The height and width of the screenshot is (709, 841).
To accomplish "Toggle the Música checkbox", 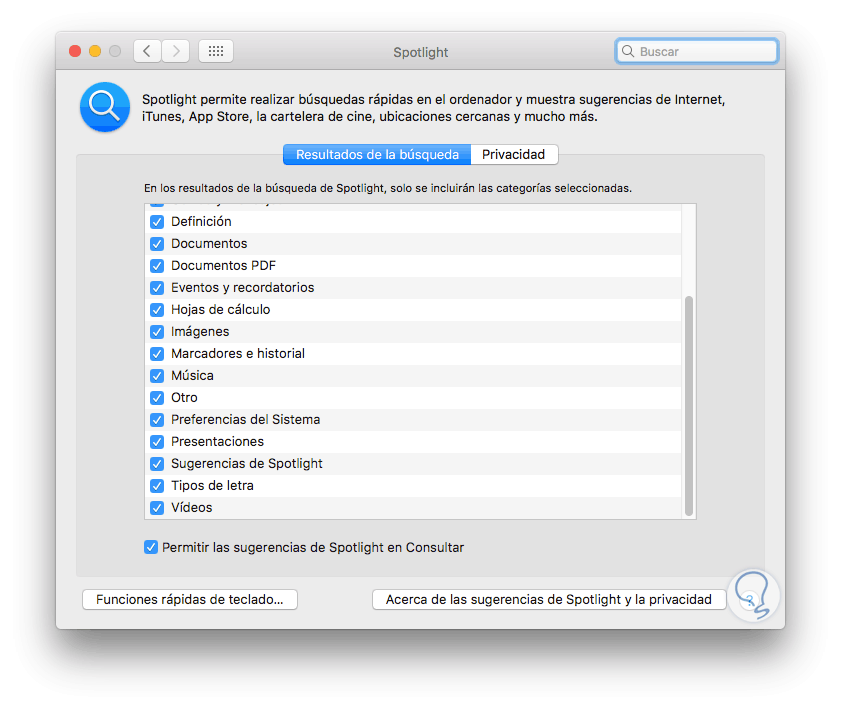I will [157, 375].
